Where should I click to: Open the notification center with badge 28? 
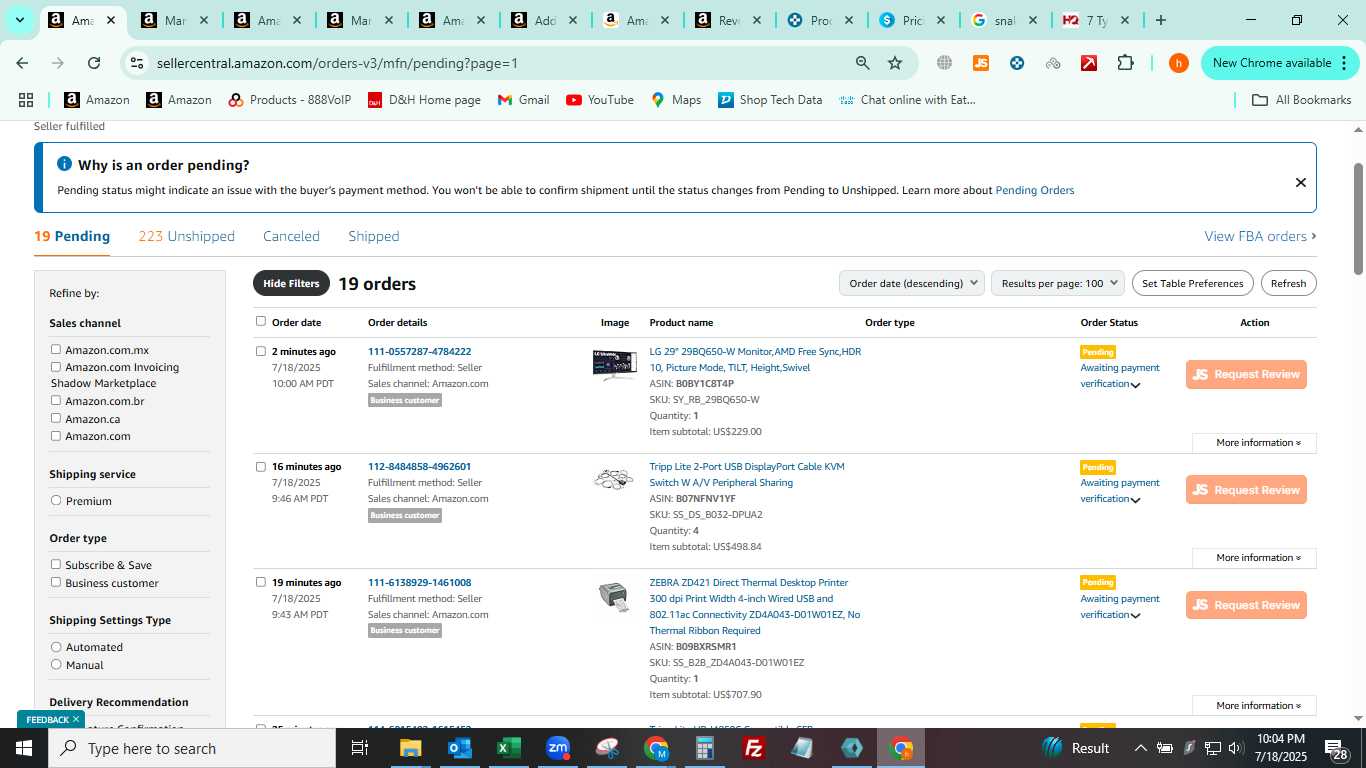(1337, 749)
